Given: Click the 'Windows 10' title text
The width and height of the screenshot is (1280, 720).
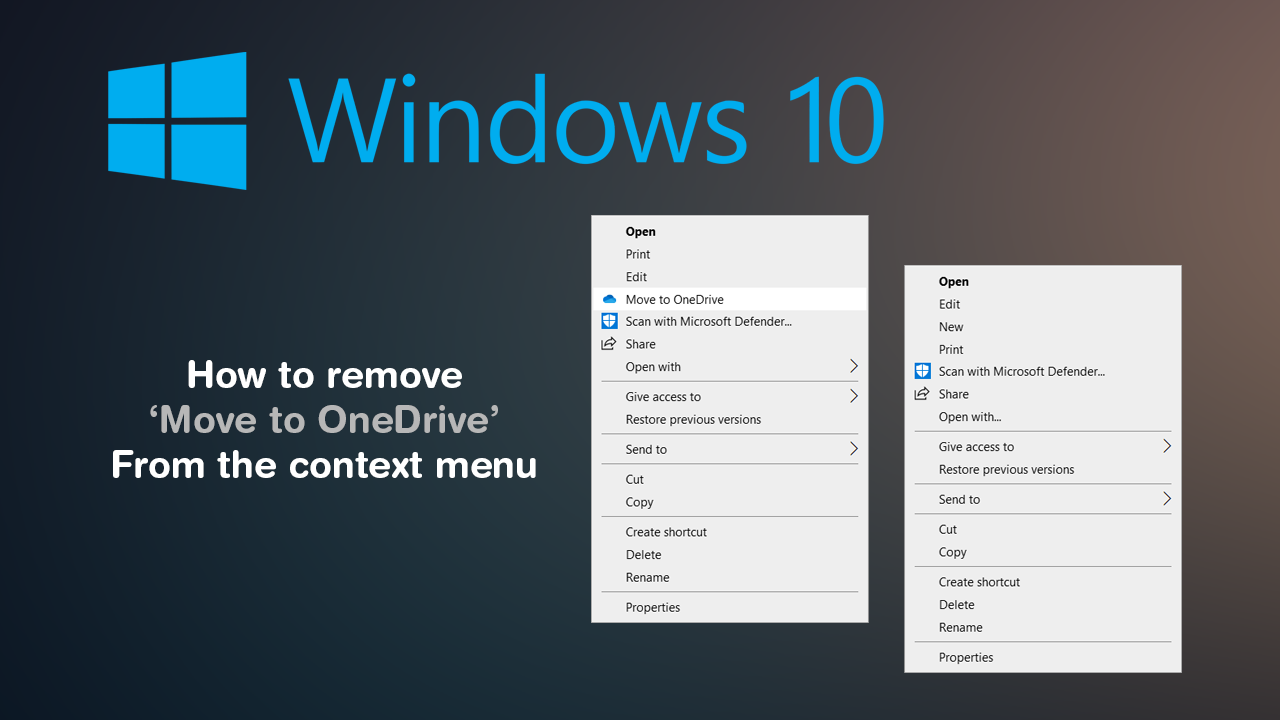Looking at the screenshot, I should point(587,120).
